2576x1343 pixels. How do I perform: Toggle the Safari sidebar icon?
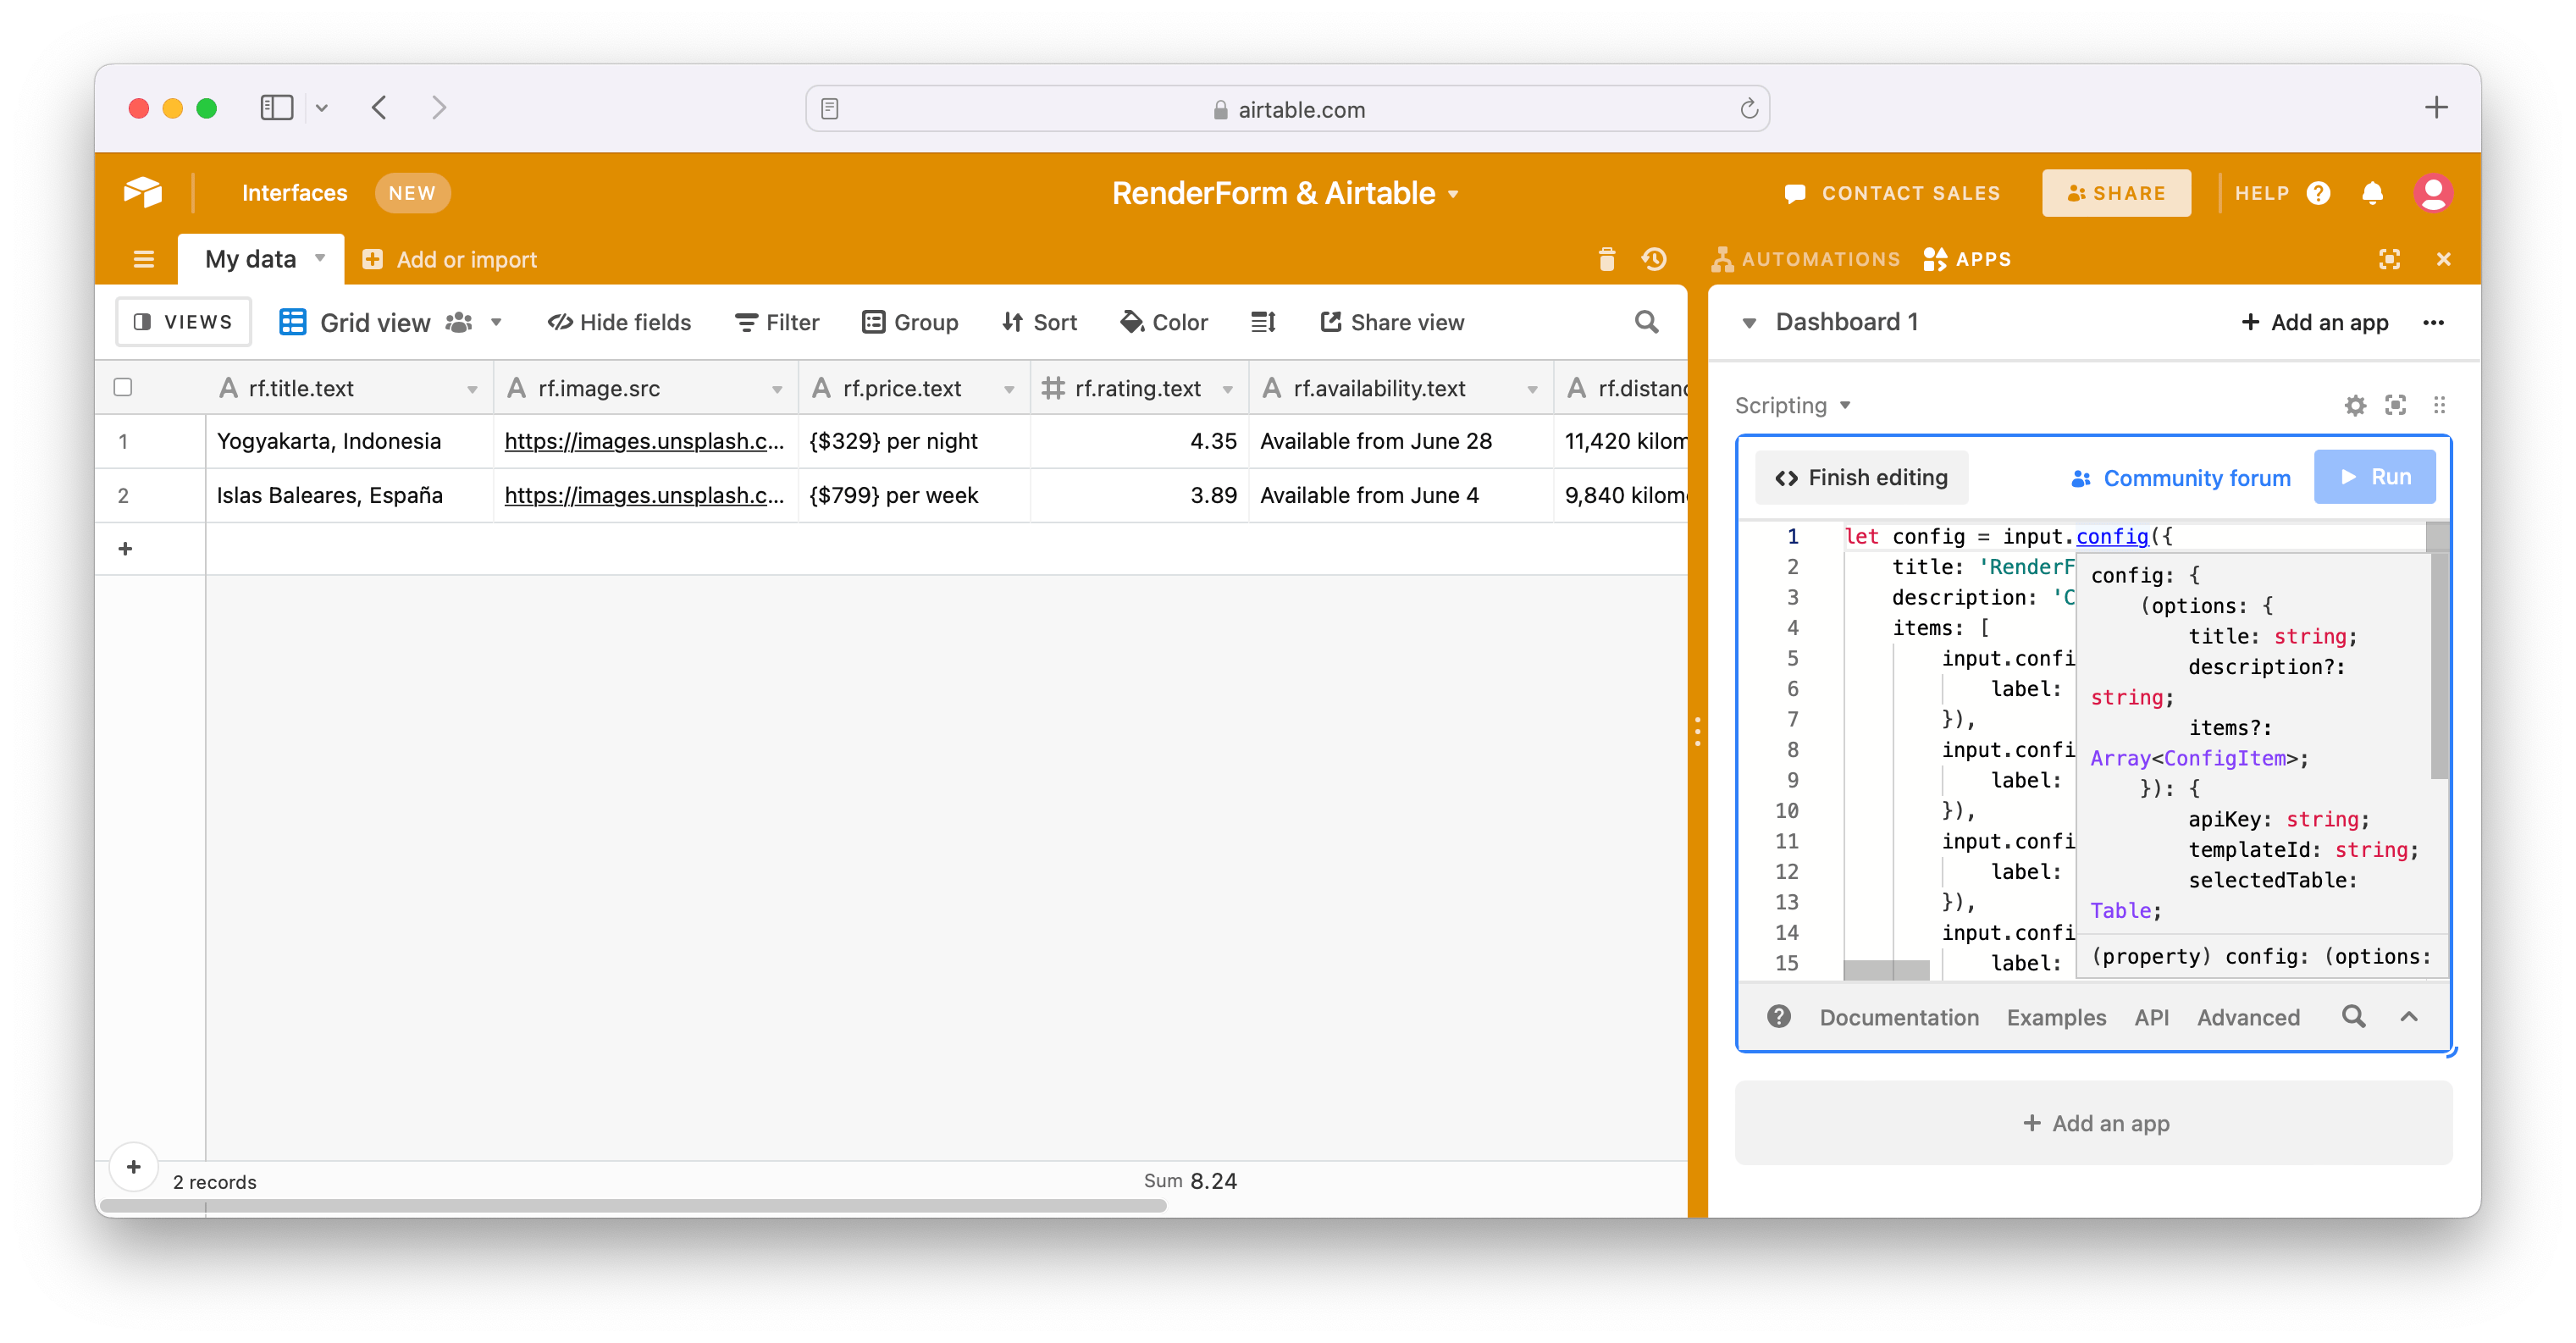pyautogui.click(x=276, y=108)
